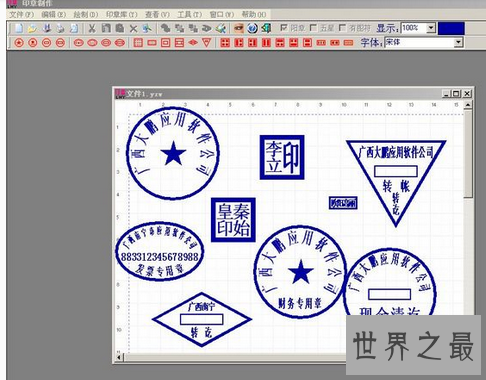This screenshot has height=380, width=486.
Task: Toggle the 五星 checkbox
Action: pos(313,28)
